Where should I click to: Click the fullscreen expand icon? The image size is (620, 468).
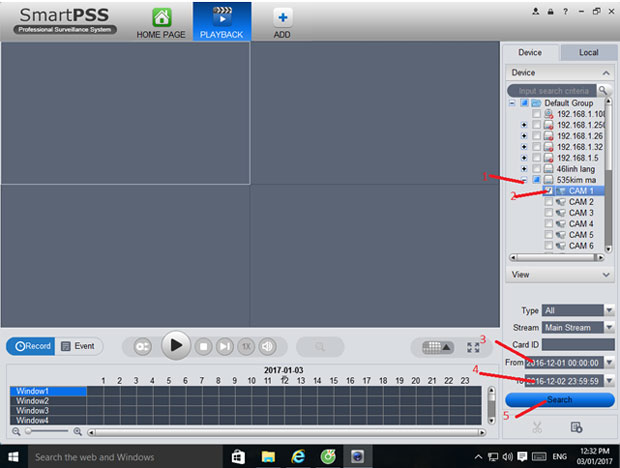tap(473, 347)
